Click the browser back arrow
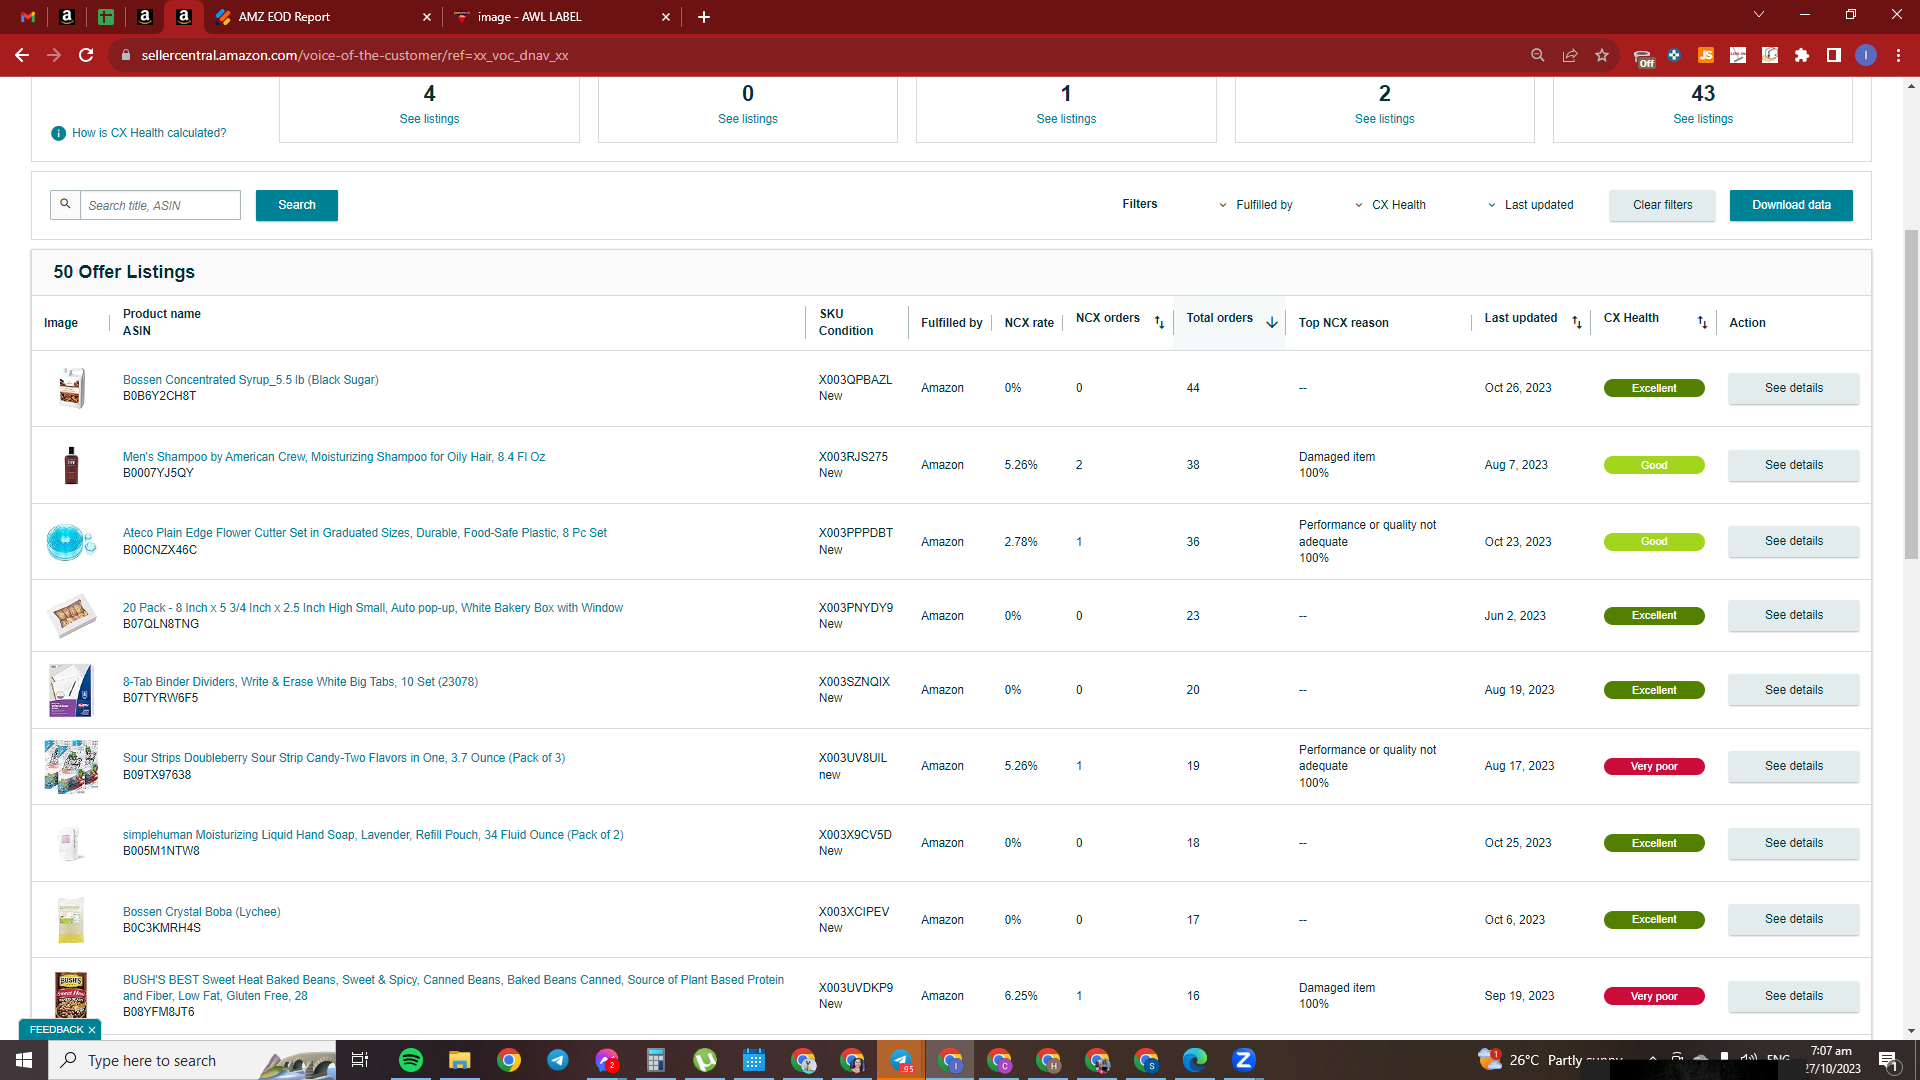 point(22,55)
